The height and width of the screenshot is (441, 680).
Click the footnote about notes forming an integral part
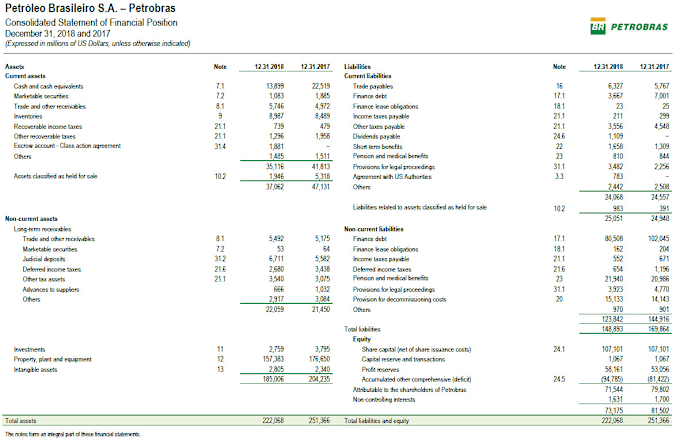[73, 434]
